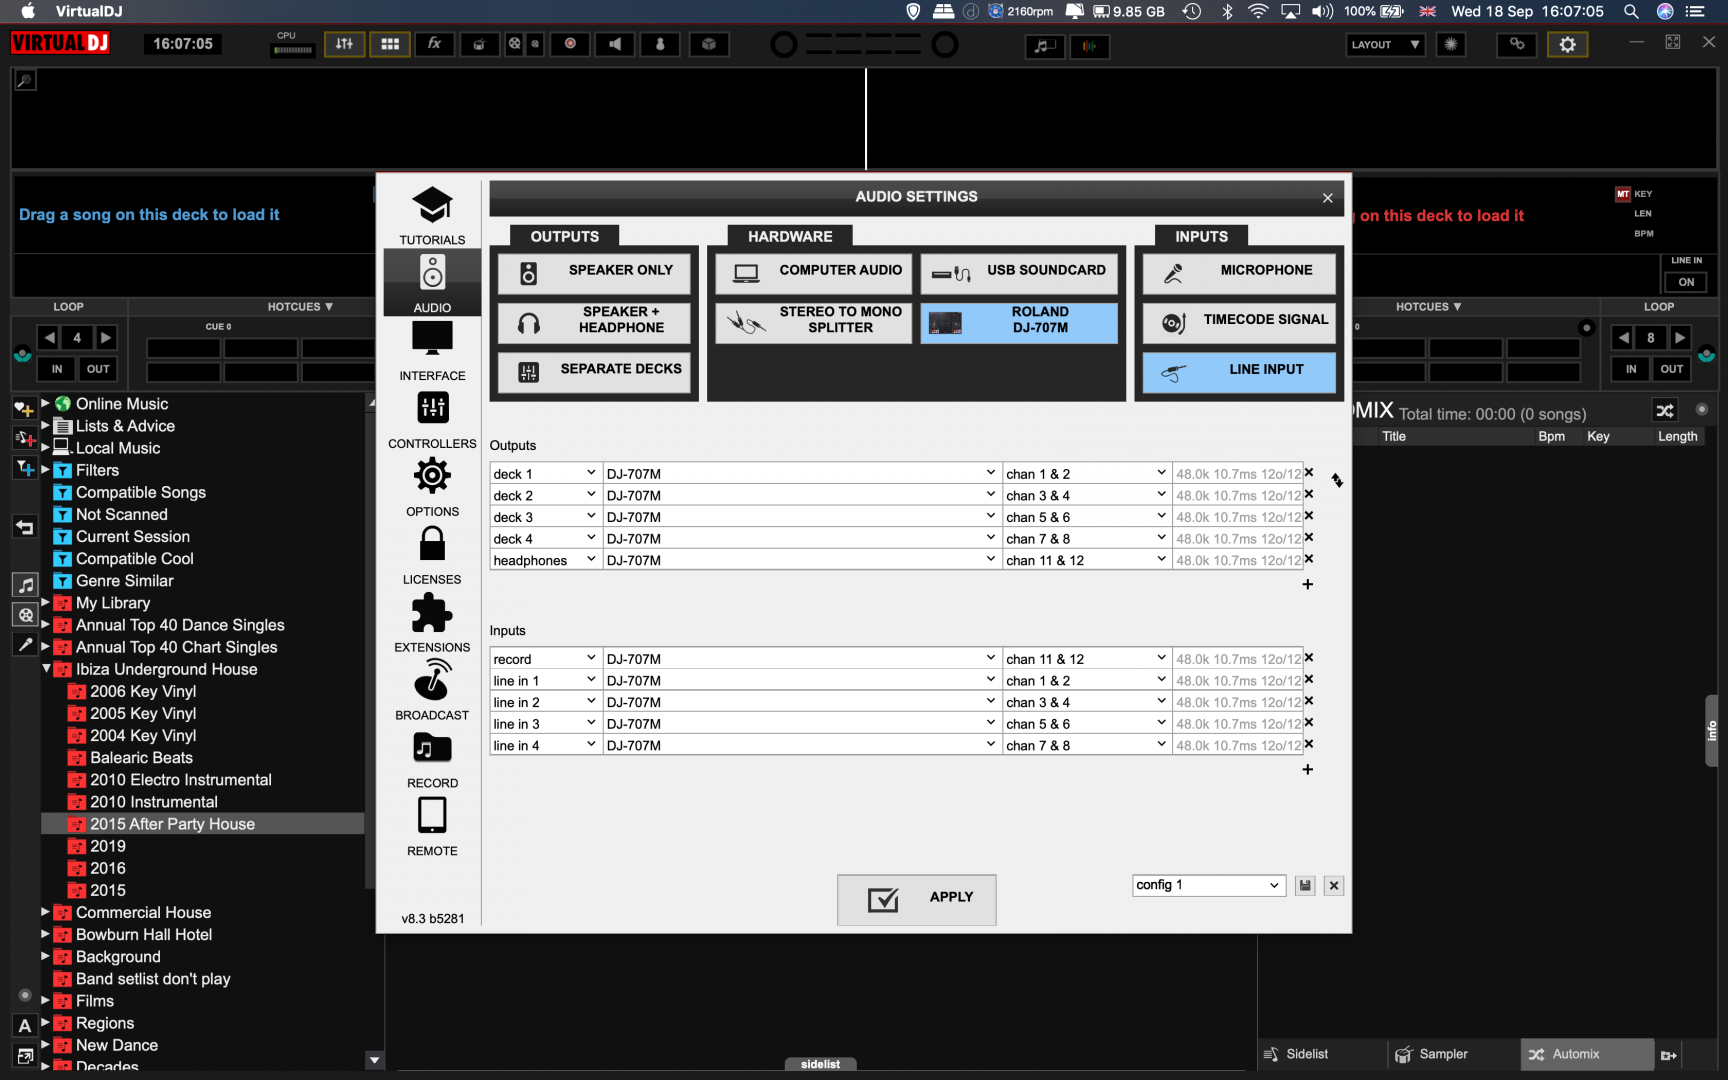Save the config using the disk icon
This screenshot has width=1728, height=1080.
coord(1305,886)
